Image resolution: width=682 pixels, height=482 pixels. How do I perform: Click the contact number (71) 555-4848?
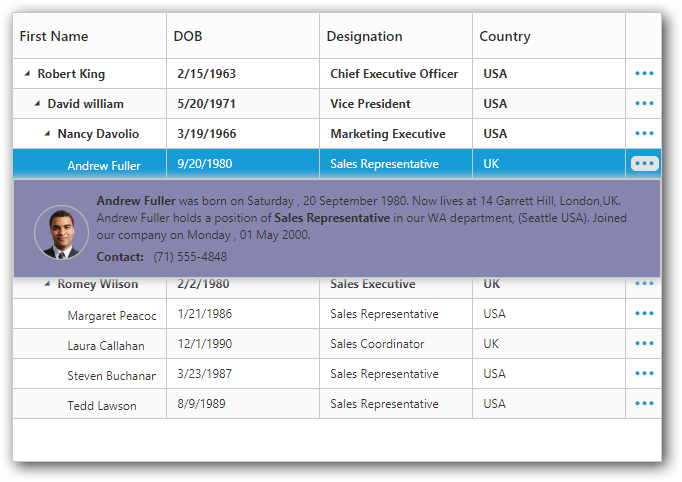click(x=190, y=257)
